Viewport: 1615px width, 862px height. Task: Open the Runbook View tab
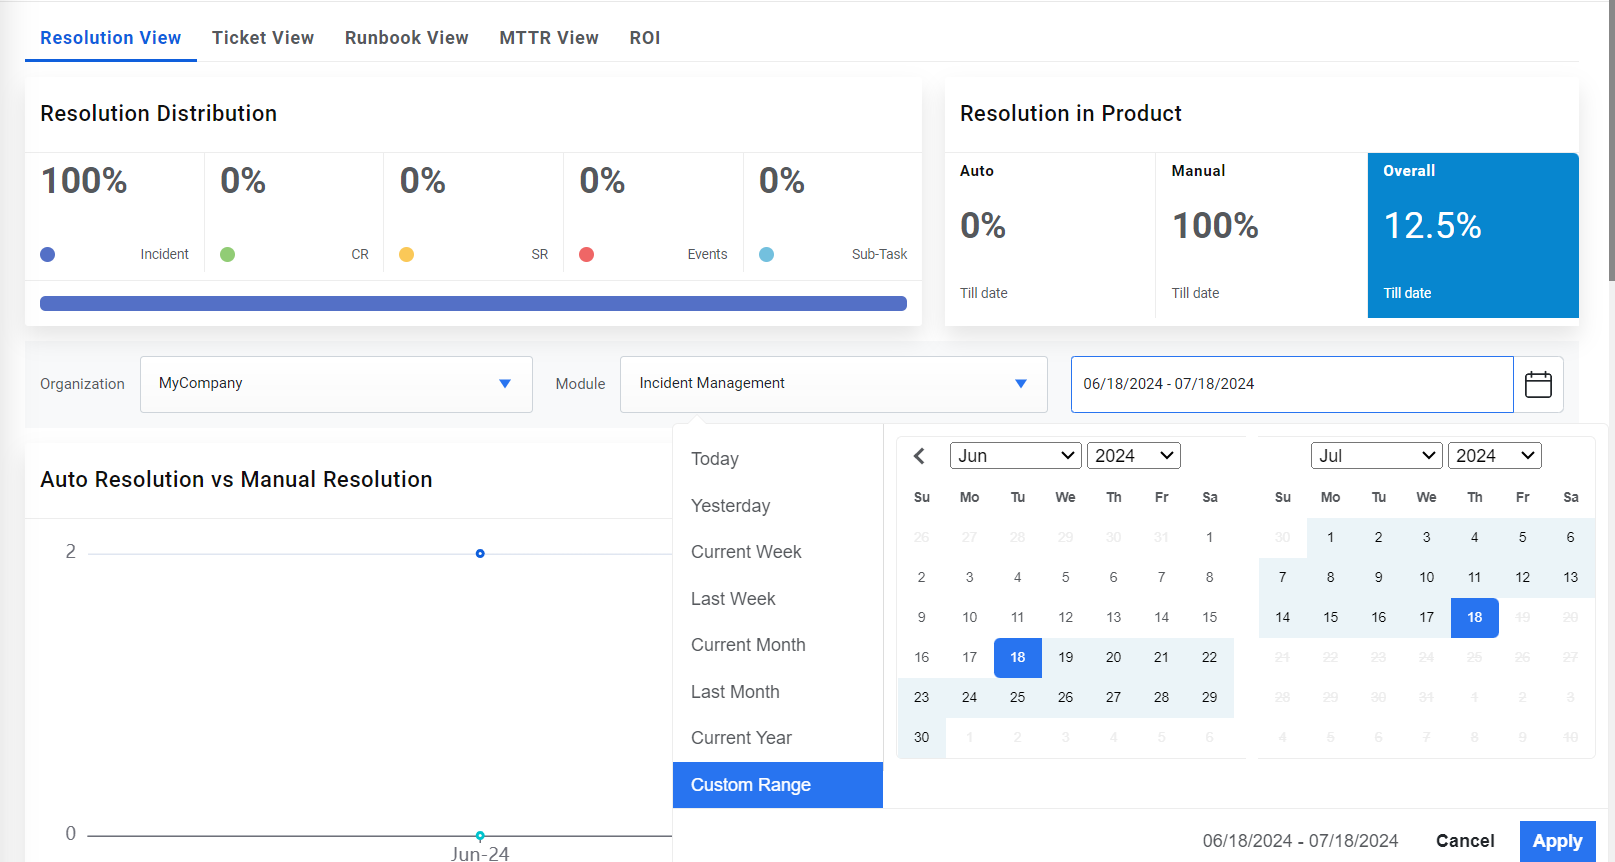point(407,38)
